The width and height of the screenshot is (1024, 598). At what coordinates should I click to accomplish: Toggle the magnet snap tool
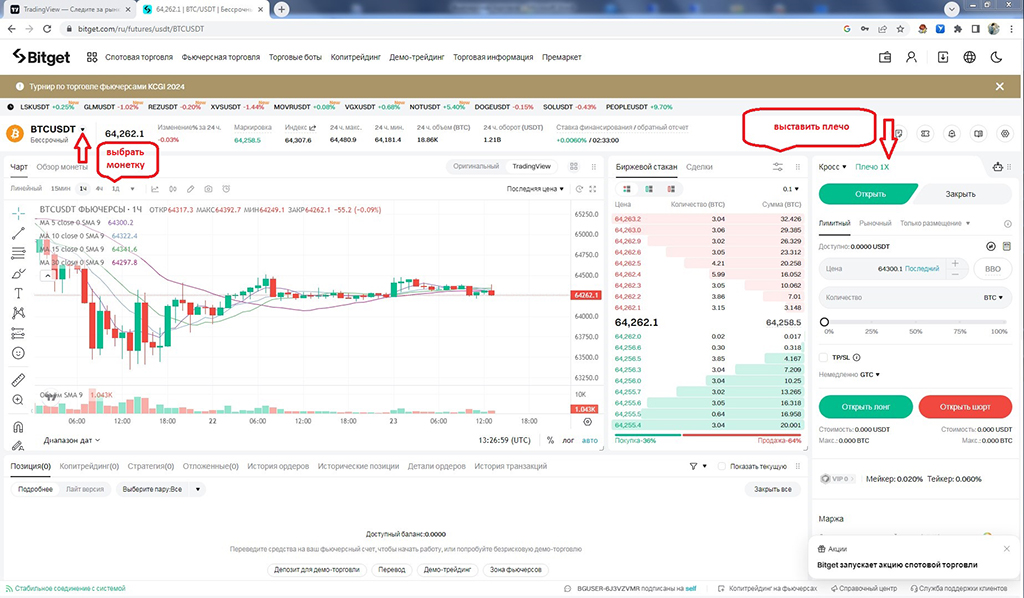click(18, 427)
